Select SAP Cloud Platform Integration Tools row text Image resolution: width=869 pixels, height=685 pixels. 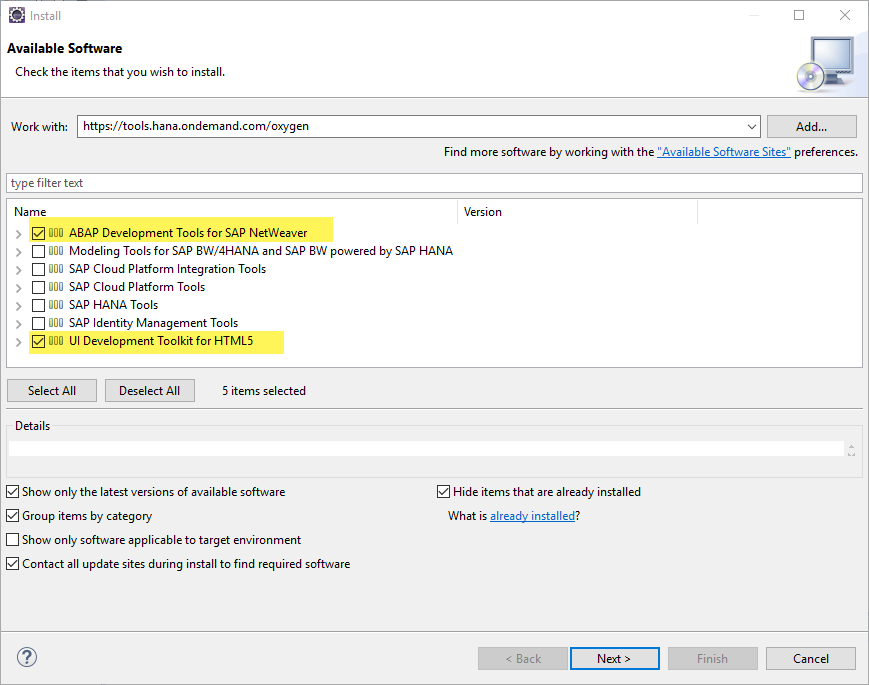click(x=167, y=269)
